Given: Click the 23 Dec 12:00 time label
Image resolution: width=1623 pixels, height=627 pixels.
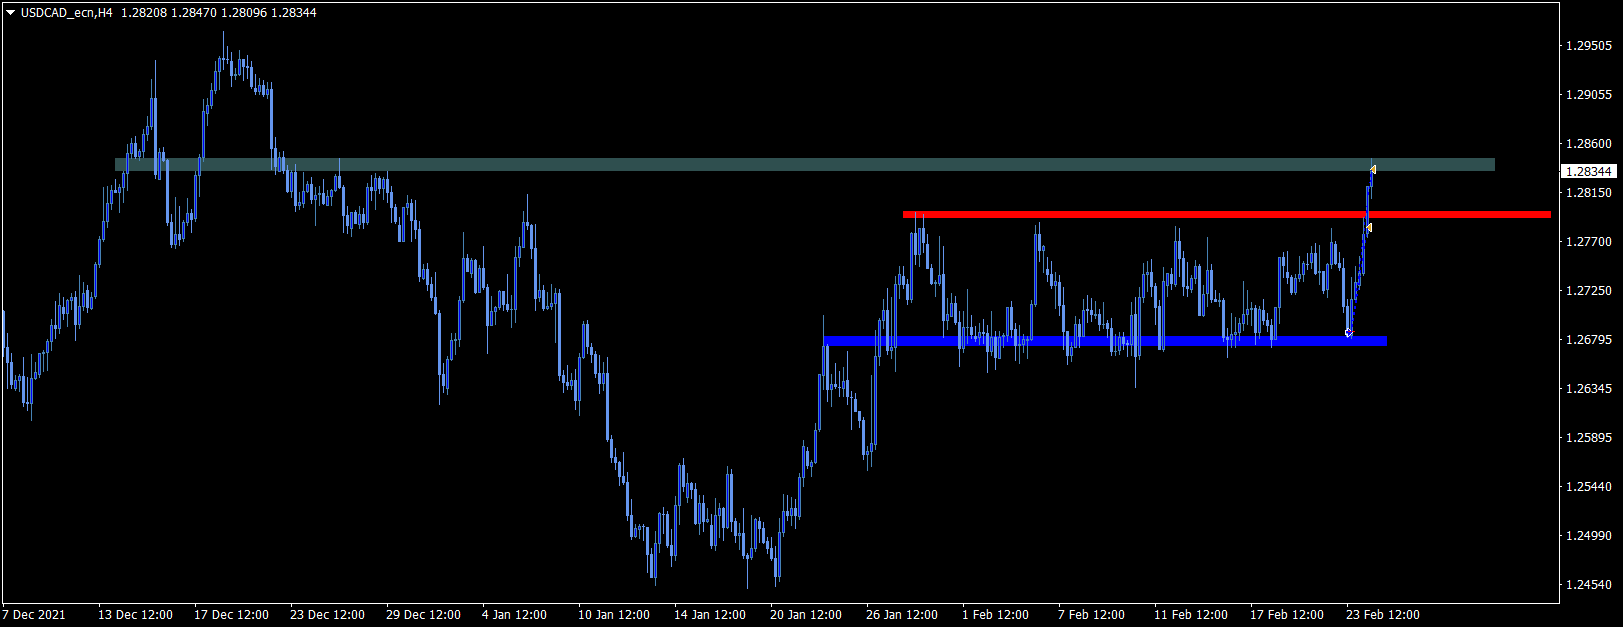Looking at the screenshot, I should 327,615.
